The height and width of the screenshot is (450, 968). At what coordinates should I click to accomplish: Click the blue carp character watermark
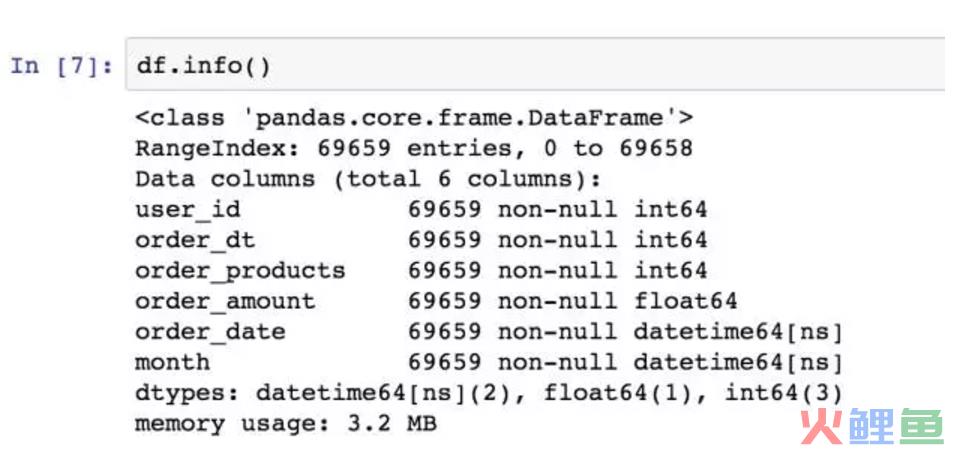click(x=872, y=426)
